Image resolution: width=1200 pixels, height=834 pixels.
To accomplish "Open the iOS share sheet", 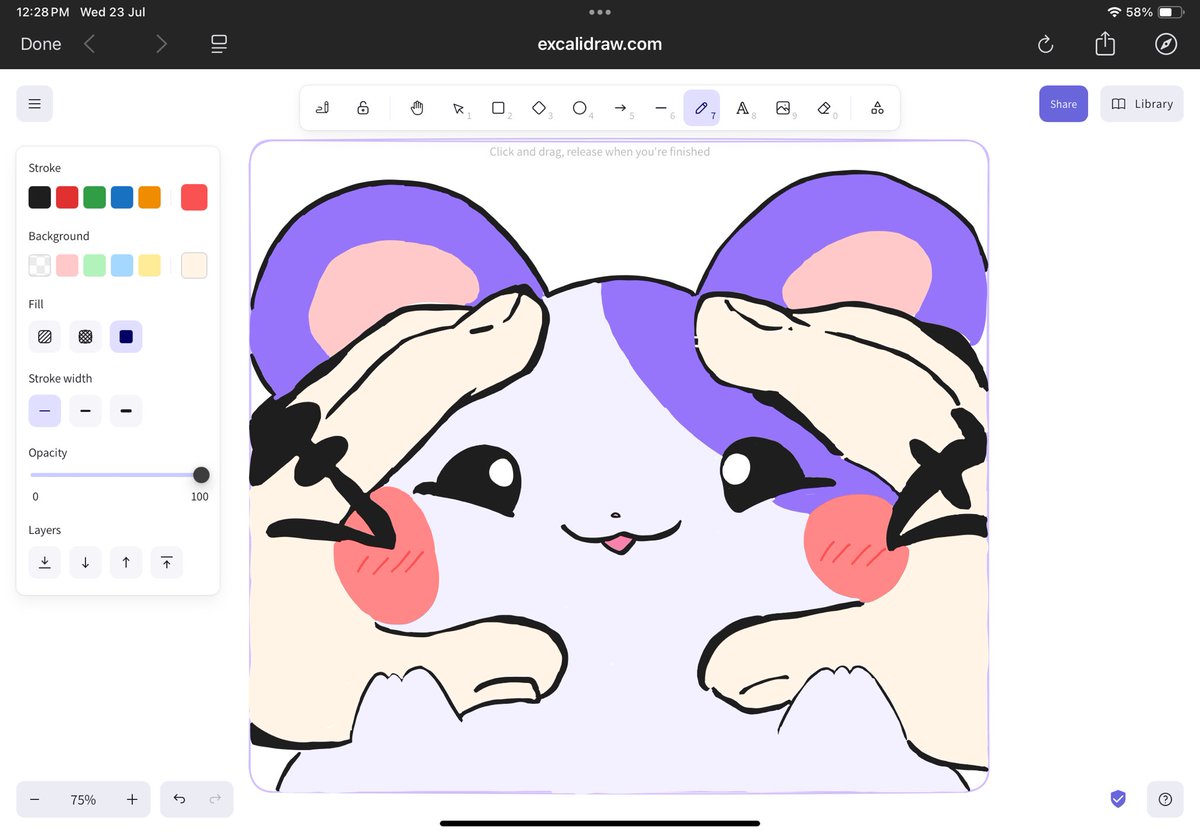I will (1105, 43).
